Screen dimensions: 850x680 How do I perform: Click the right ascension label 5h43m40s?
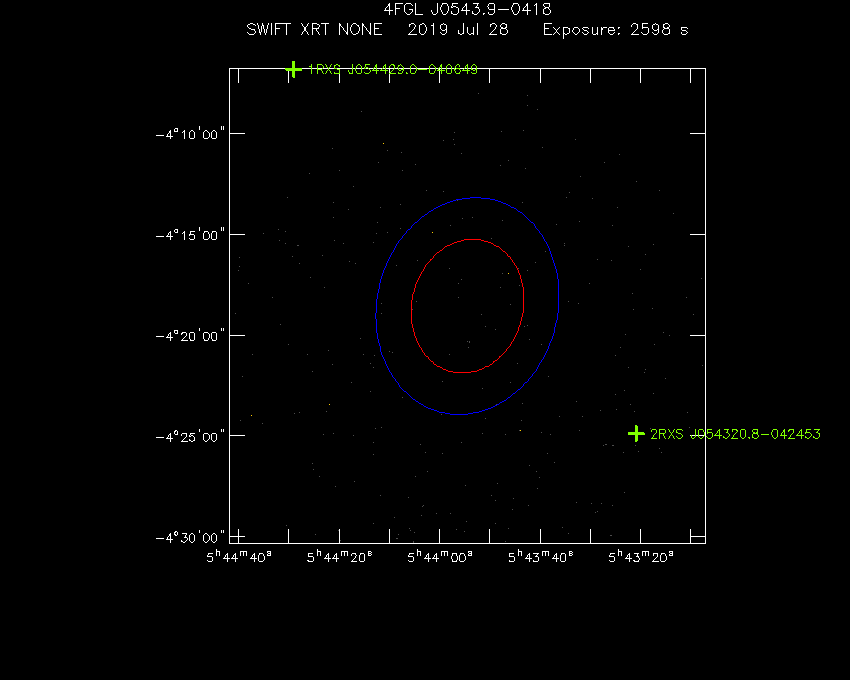point(541,557)
